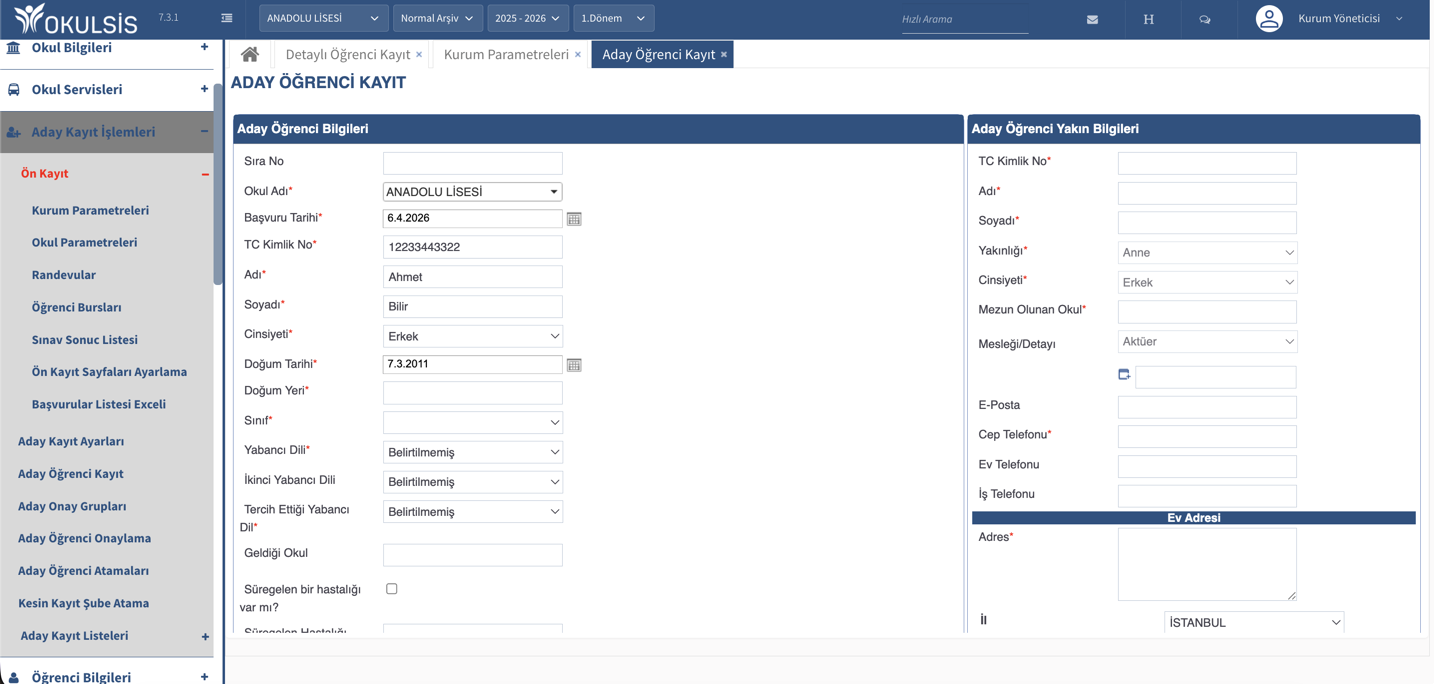Open the mail envelope icon in header
The image size is (1435, 684).
(1092, 19)
